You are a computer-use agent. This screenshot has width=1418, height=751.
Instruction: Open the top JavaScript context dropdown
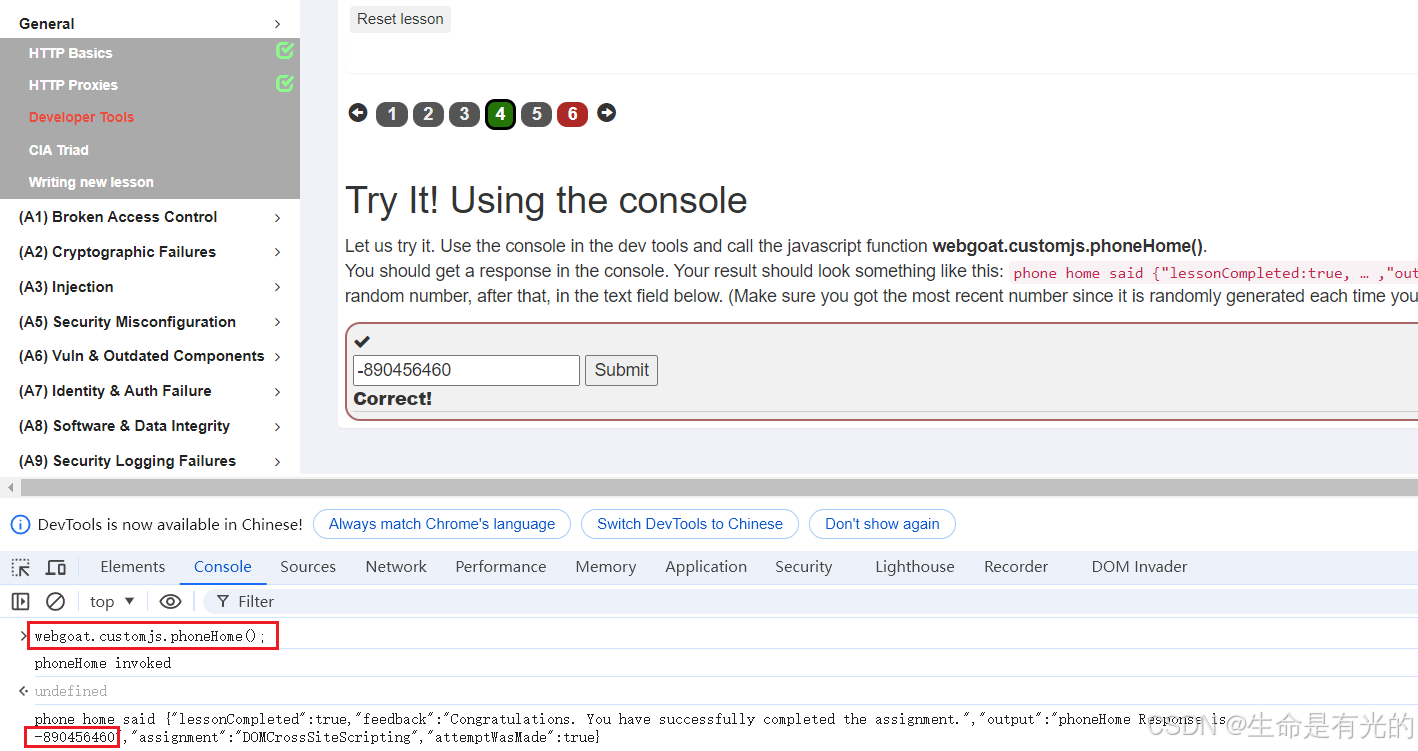(112, 601)
